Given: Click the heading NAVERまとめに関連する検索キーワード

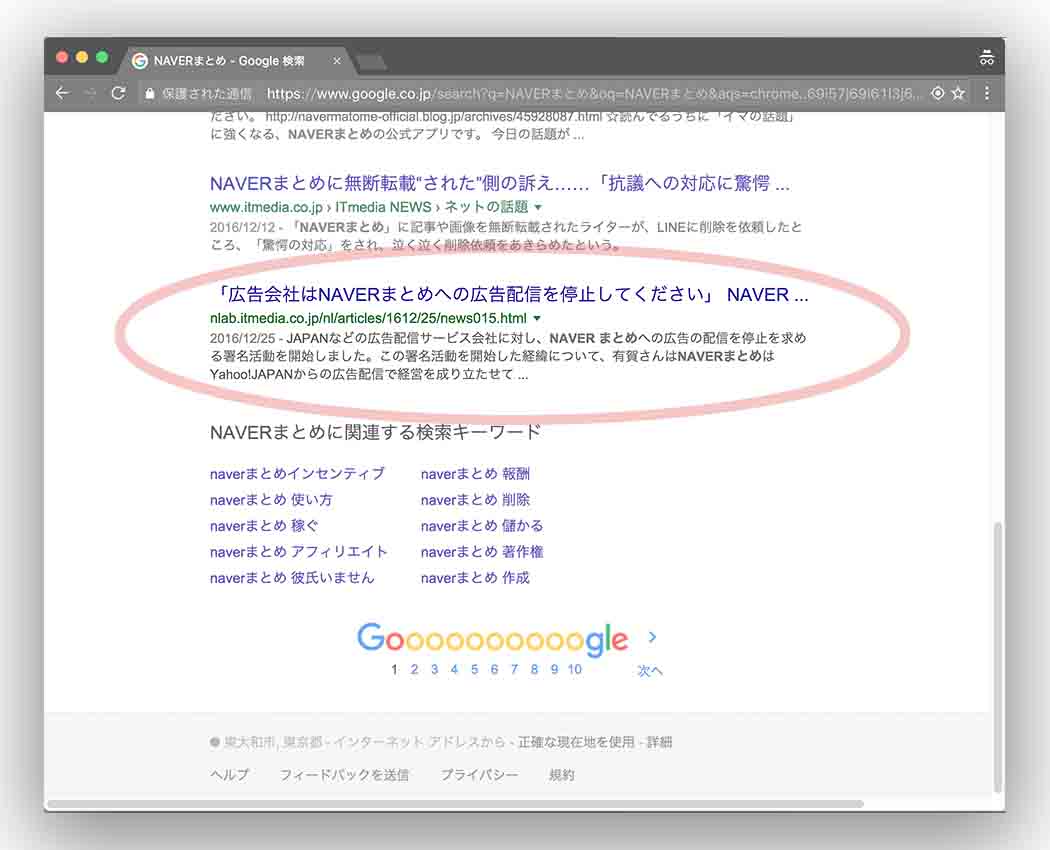Looking at the screenshot, I should click(375, 433).
